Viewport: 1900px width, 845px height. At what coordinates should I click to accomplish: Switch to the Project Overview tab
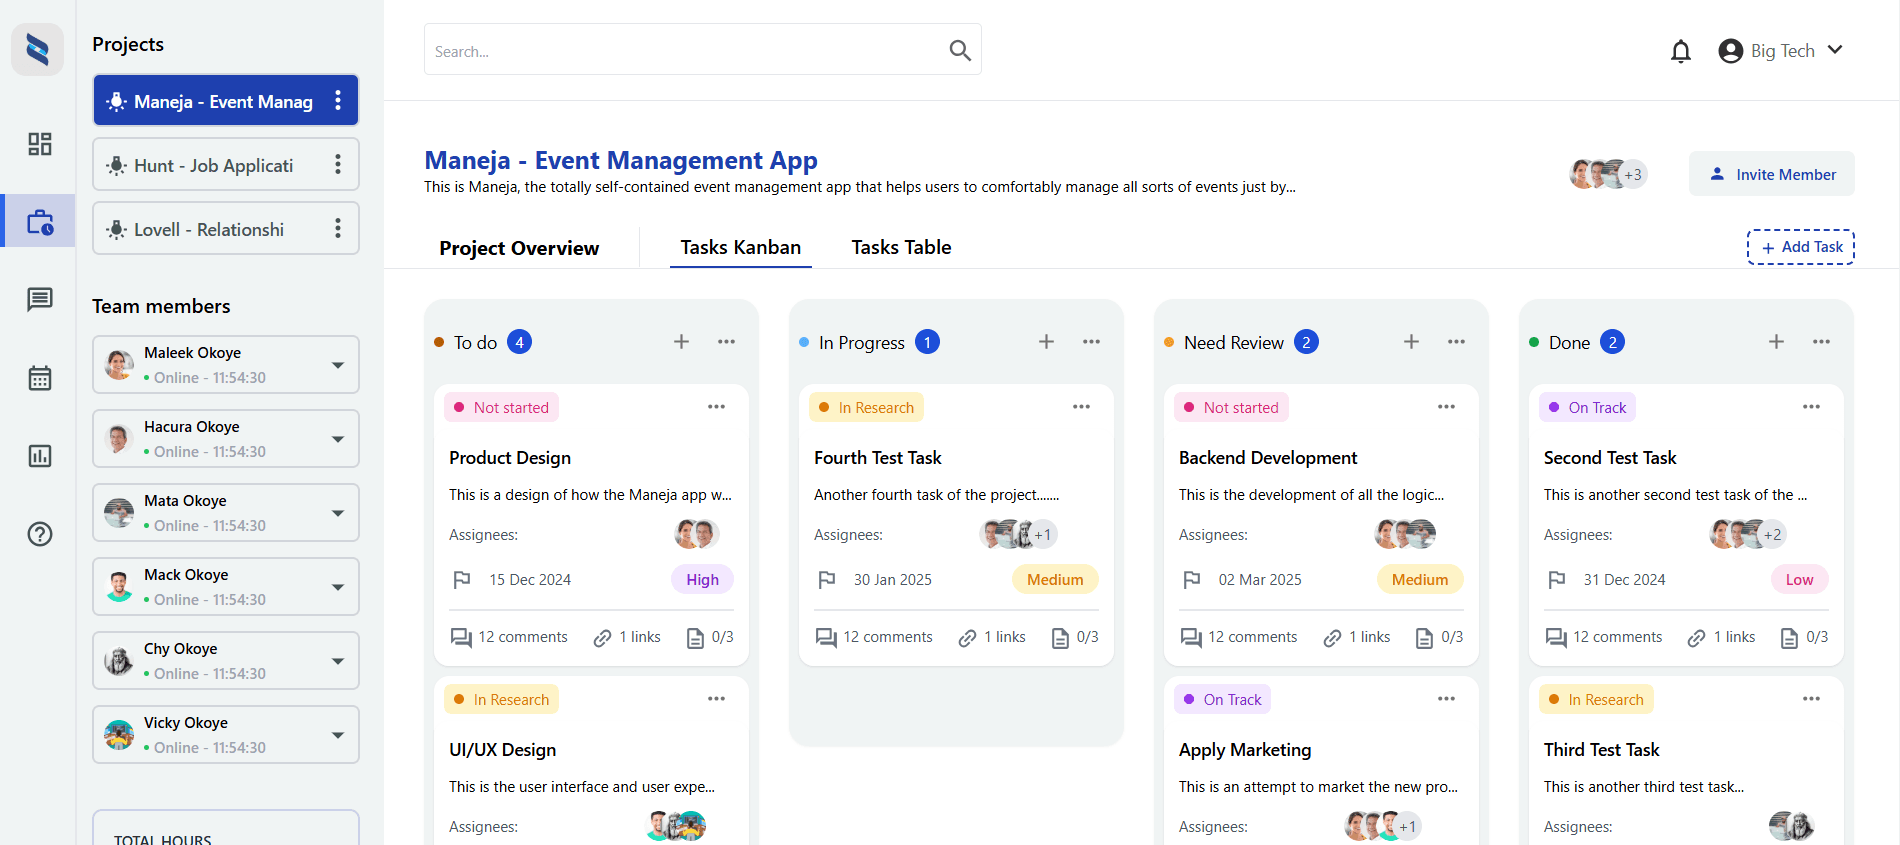[519, 248]
